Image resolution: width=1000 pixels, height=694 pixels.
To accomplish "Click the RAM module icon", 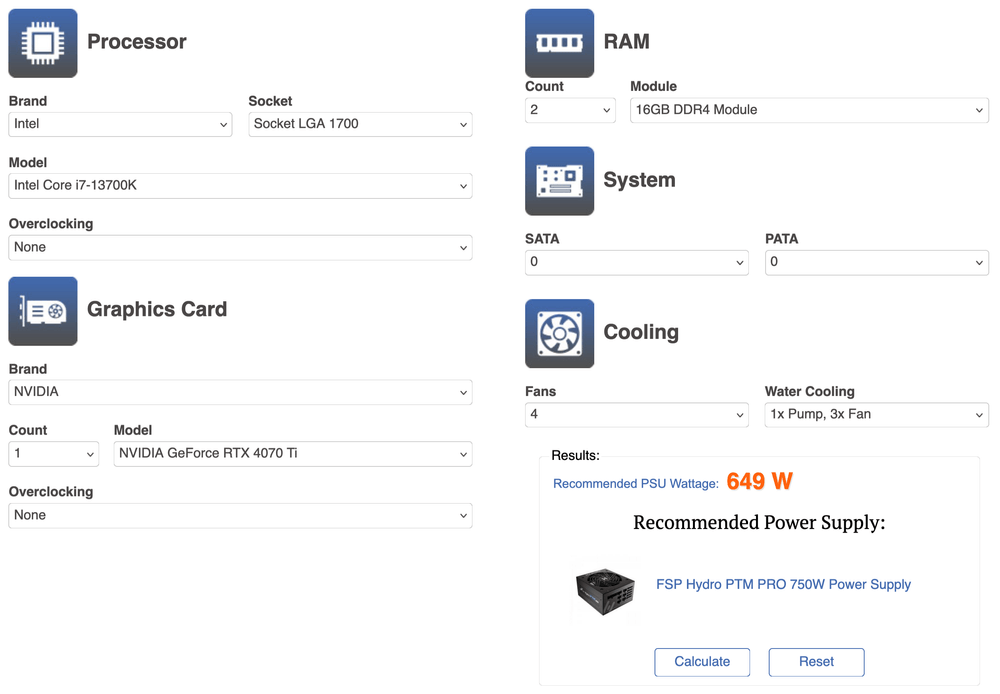I will (x=559, y=43).
